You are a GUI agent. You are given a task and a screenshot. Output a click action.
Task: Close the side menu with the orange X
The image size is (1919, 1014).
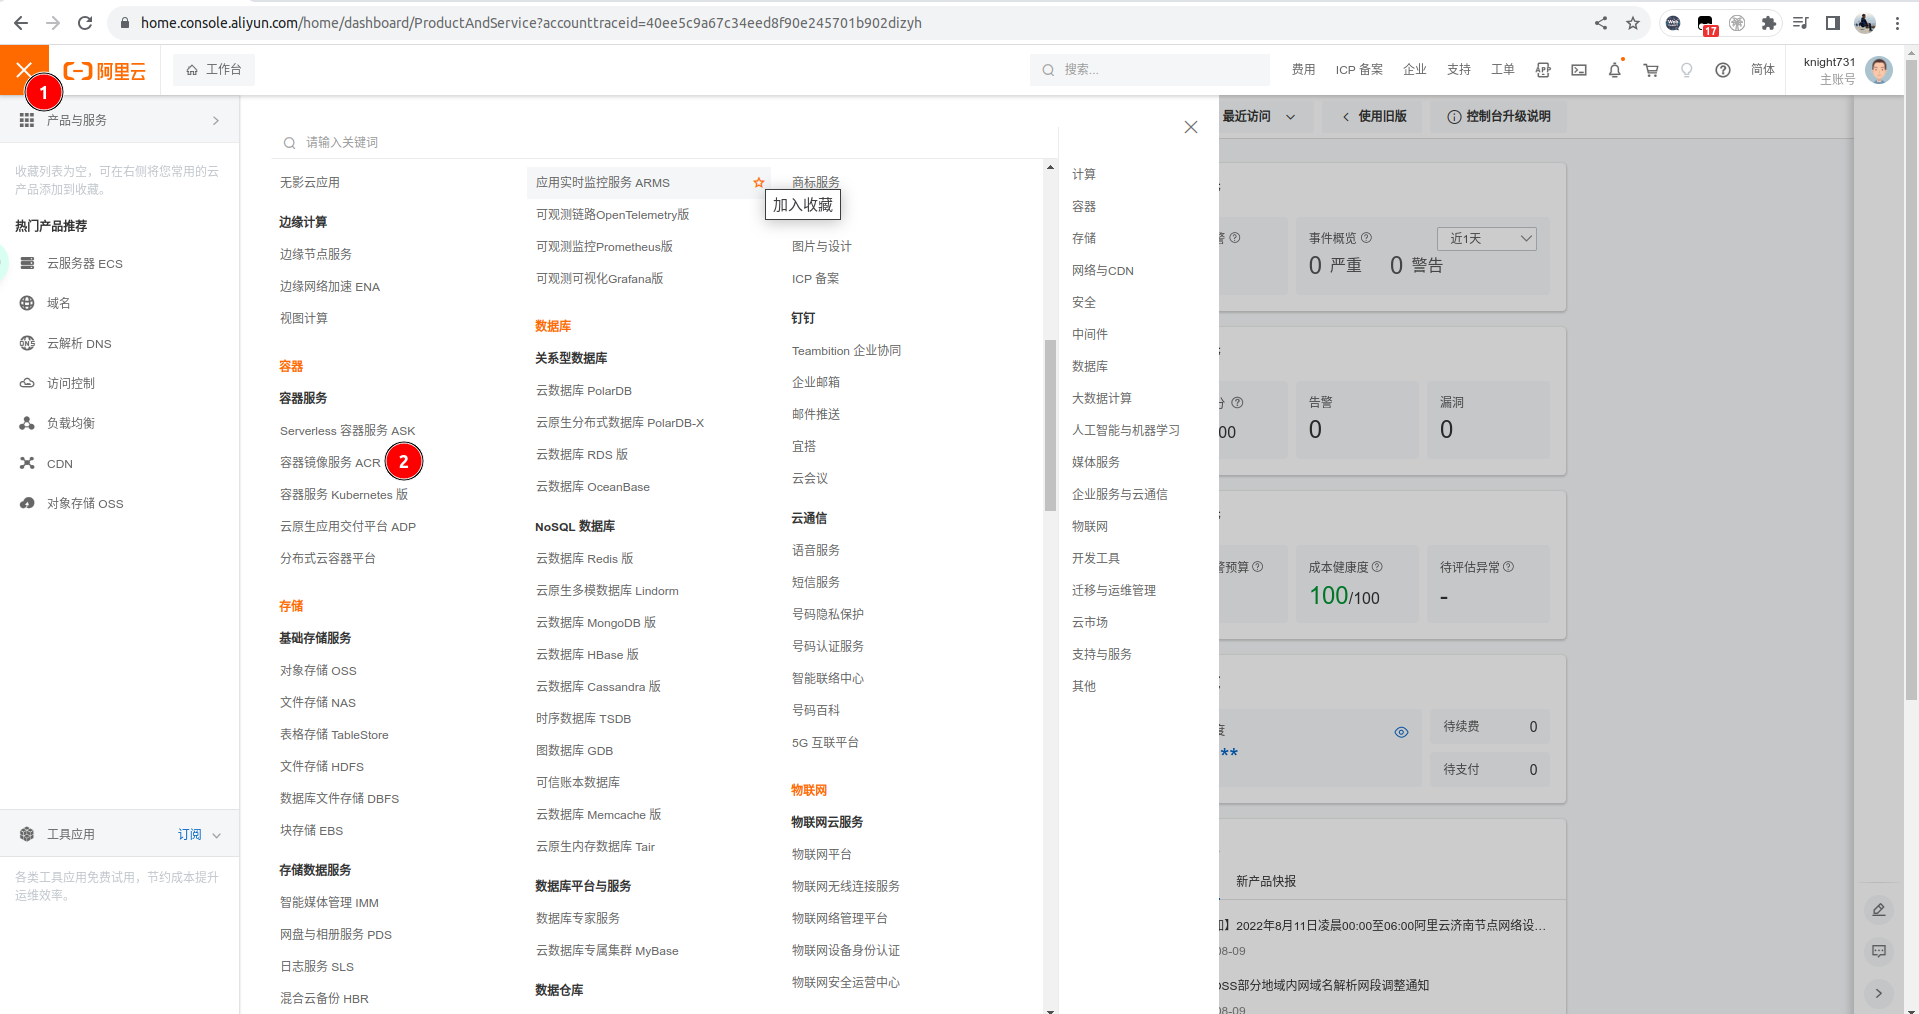(x=24, y=70)
